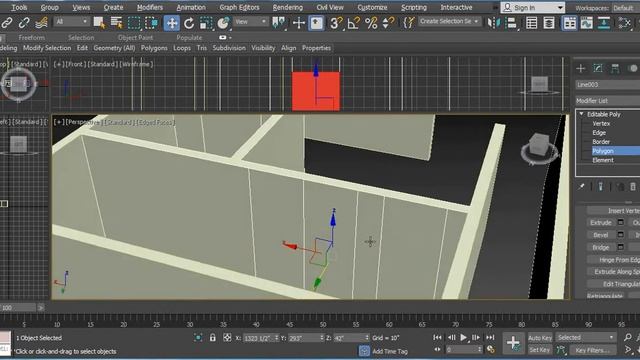The height and width of the screenshot is (360, 640).
Task: Click the Bevel button
Action: [x=601, y=235]
